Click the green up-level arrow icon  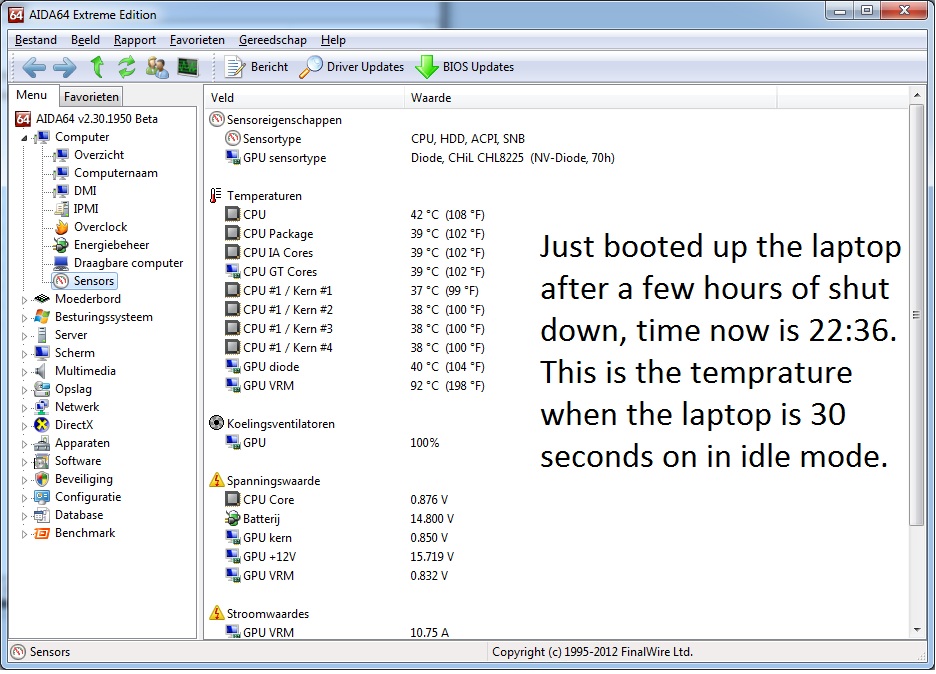click(x=97, y=66)
